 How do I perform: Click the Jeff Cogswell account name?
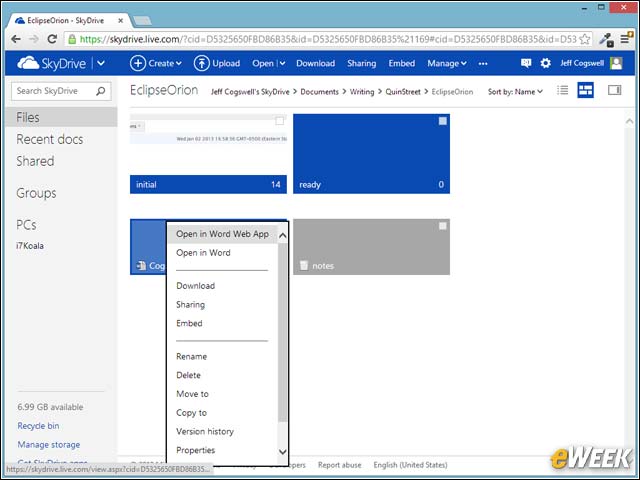point(582,63)
